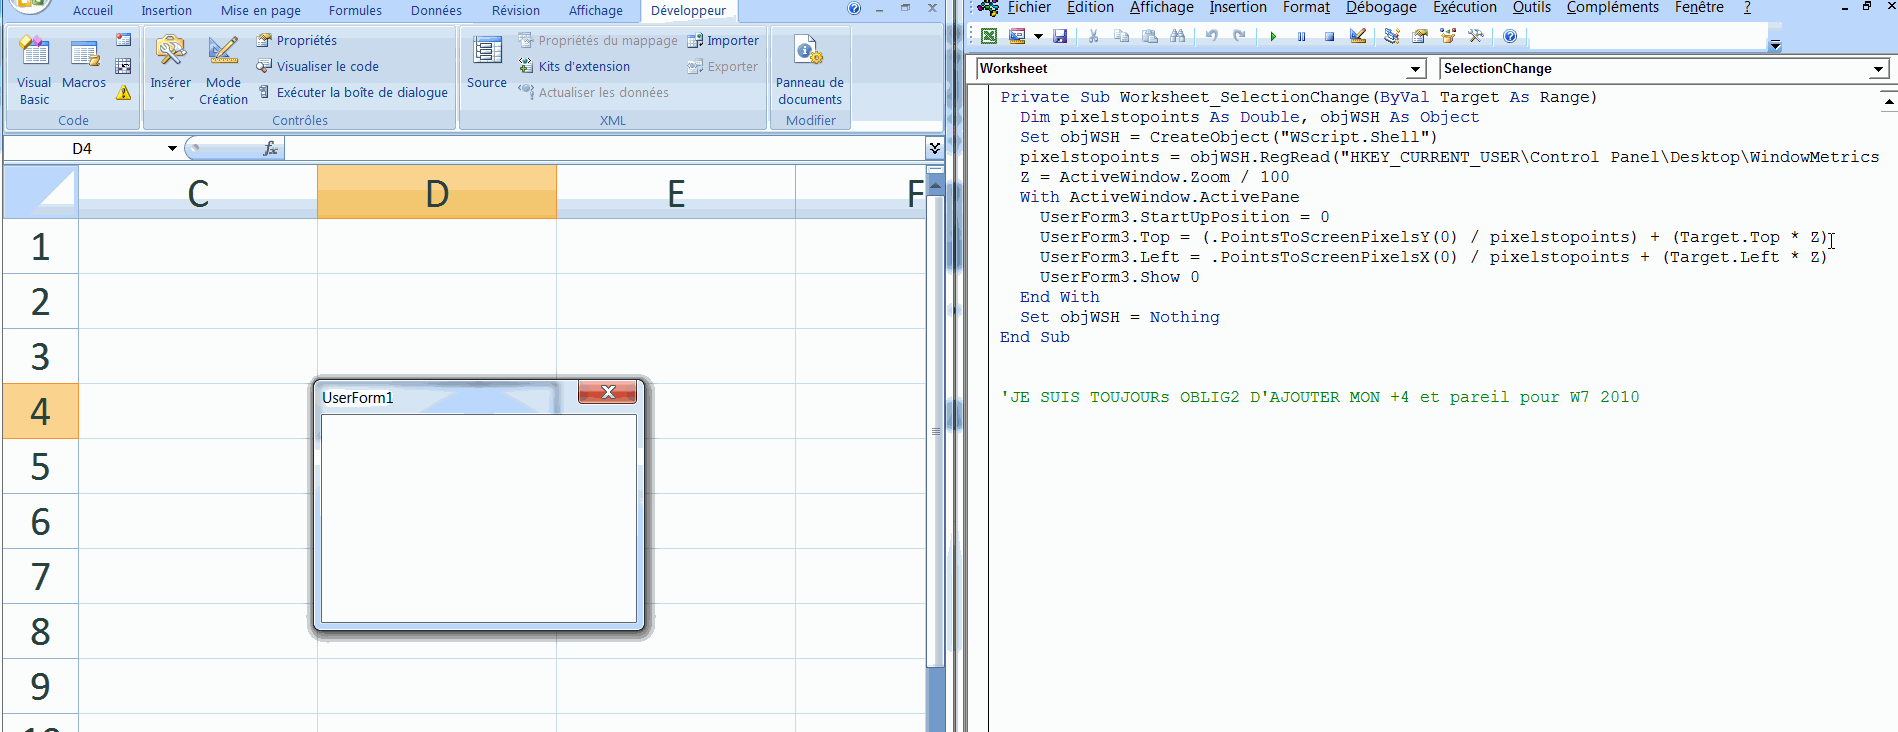Screen dimensions: 1898x732
Task: Open Properties Window icon in VBA toolbar
Action: tap(1419, 36)
